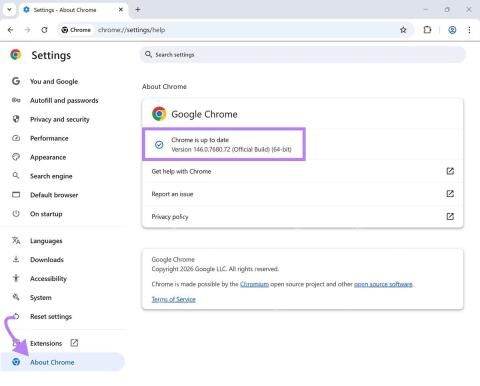
Task: Click the address bar URL chrome://settings/help
Action: (x=131, y=30)
